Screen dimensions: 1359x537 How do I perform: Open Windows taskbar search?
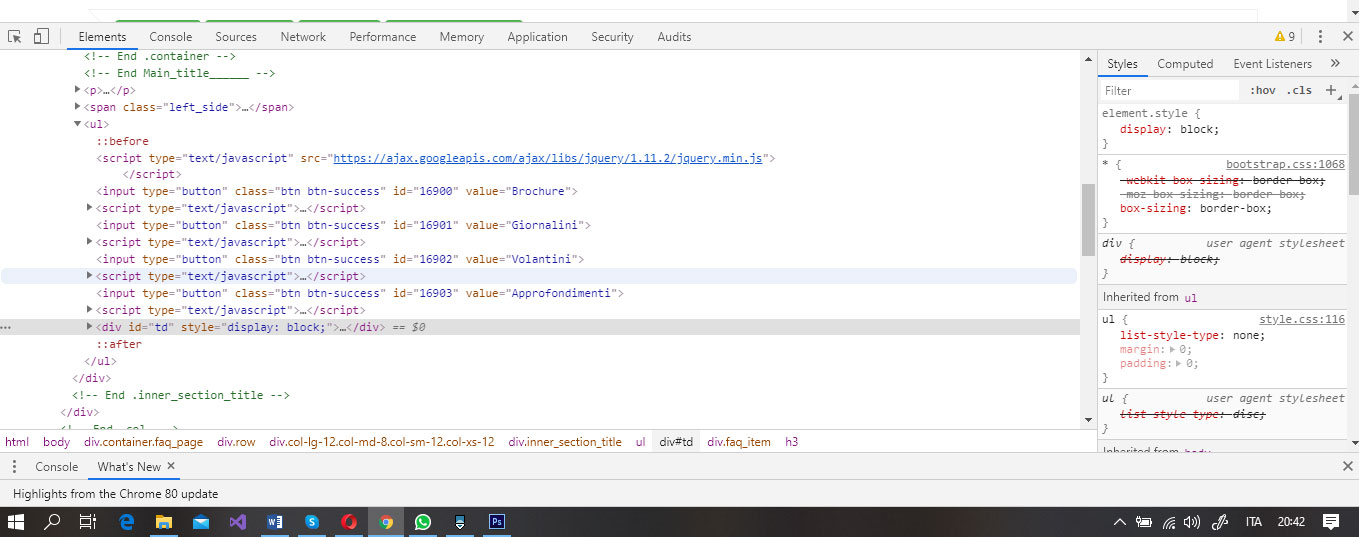(x=51, y=521)
